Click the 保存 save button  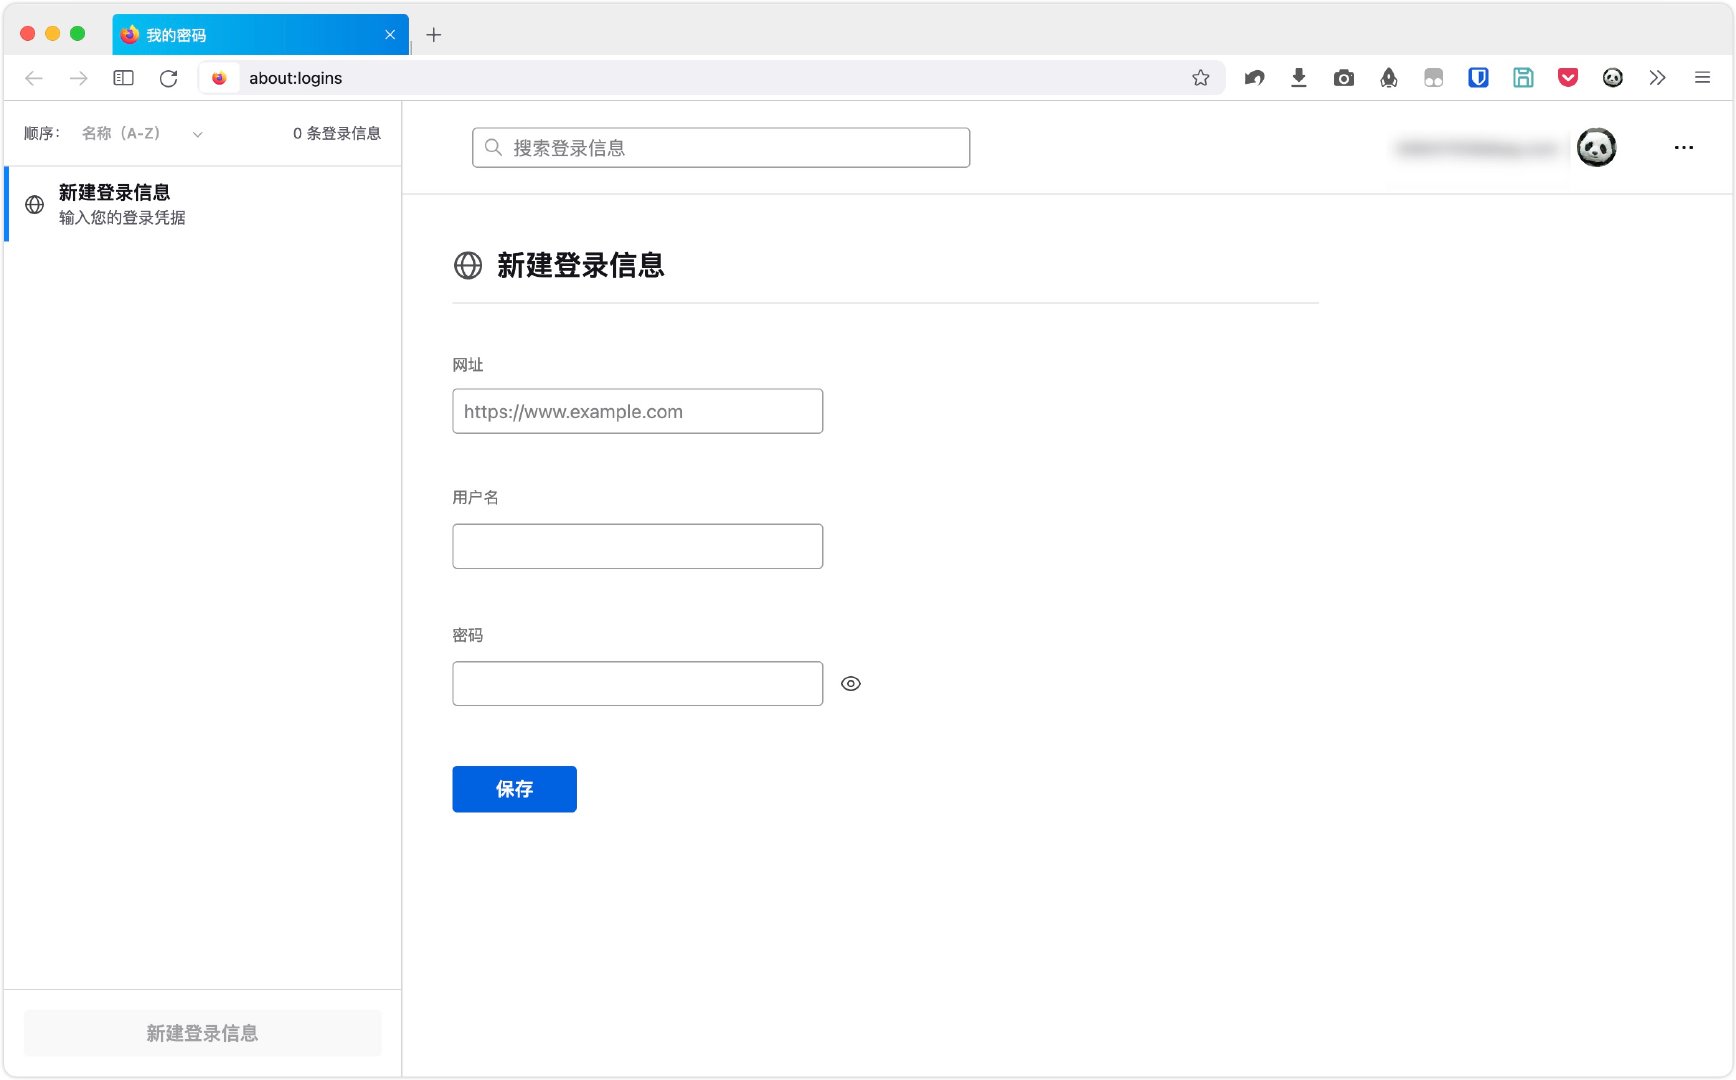click(x=514, y=789)
